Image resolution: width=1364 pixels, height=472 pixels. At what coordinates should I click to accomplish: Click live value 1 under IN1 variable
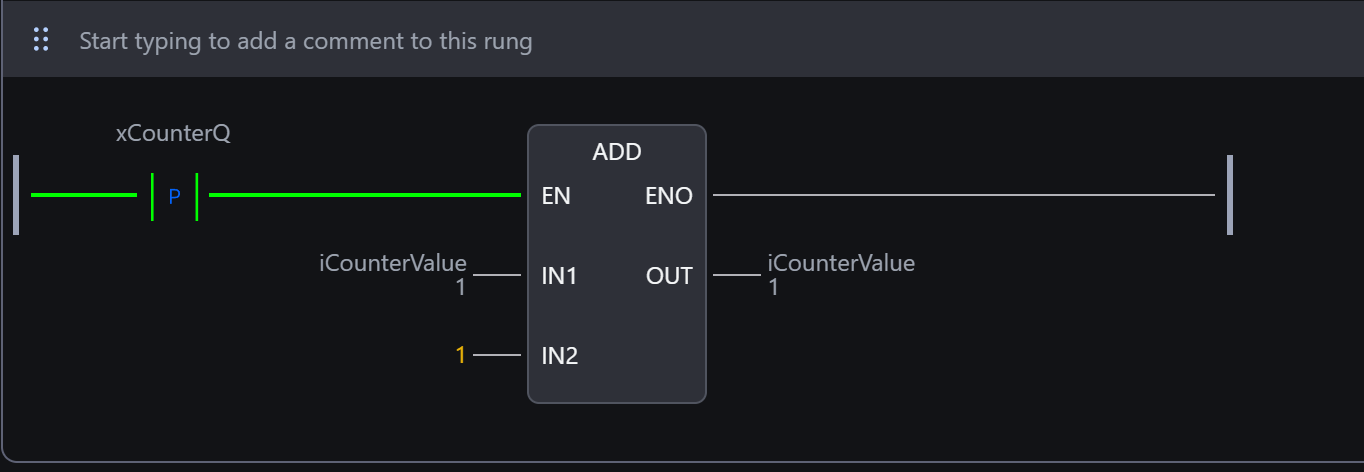461,287
